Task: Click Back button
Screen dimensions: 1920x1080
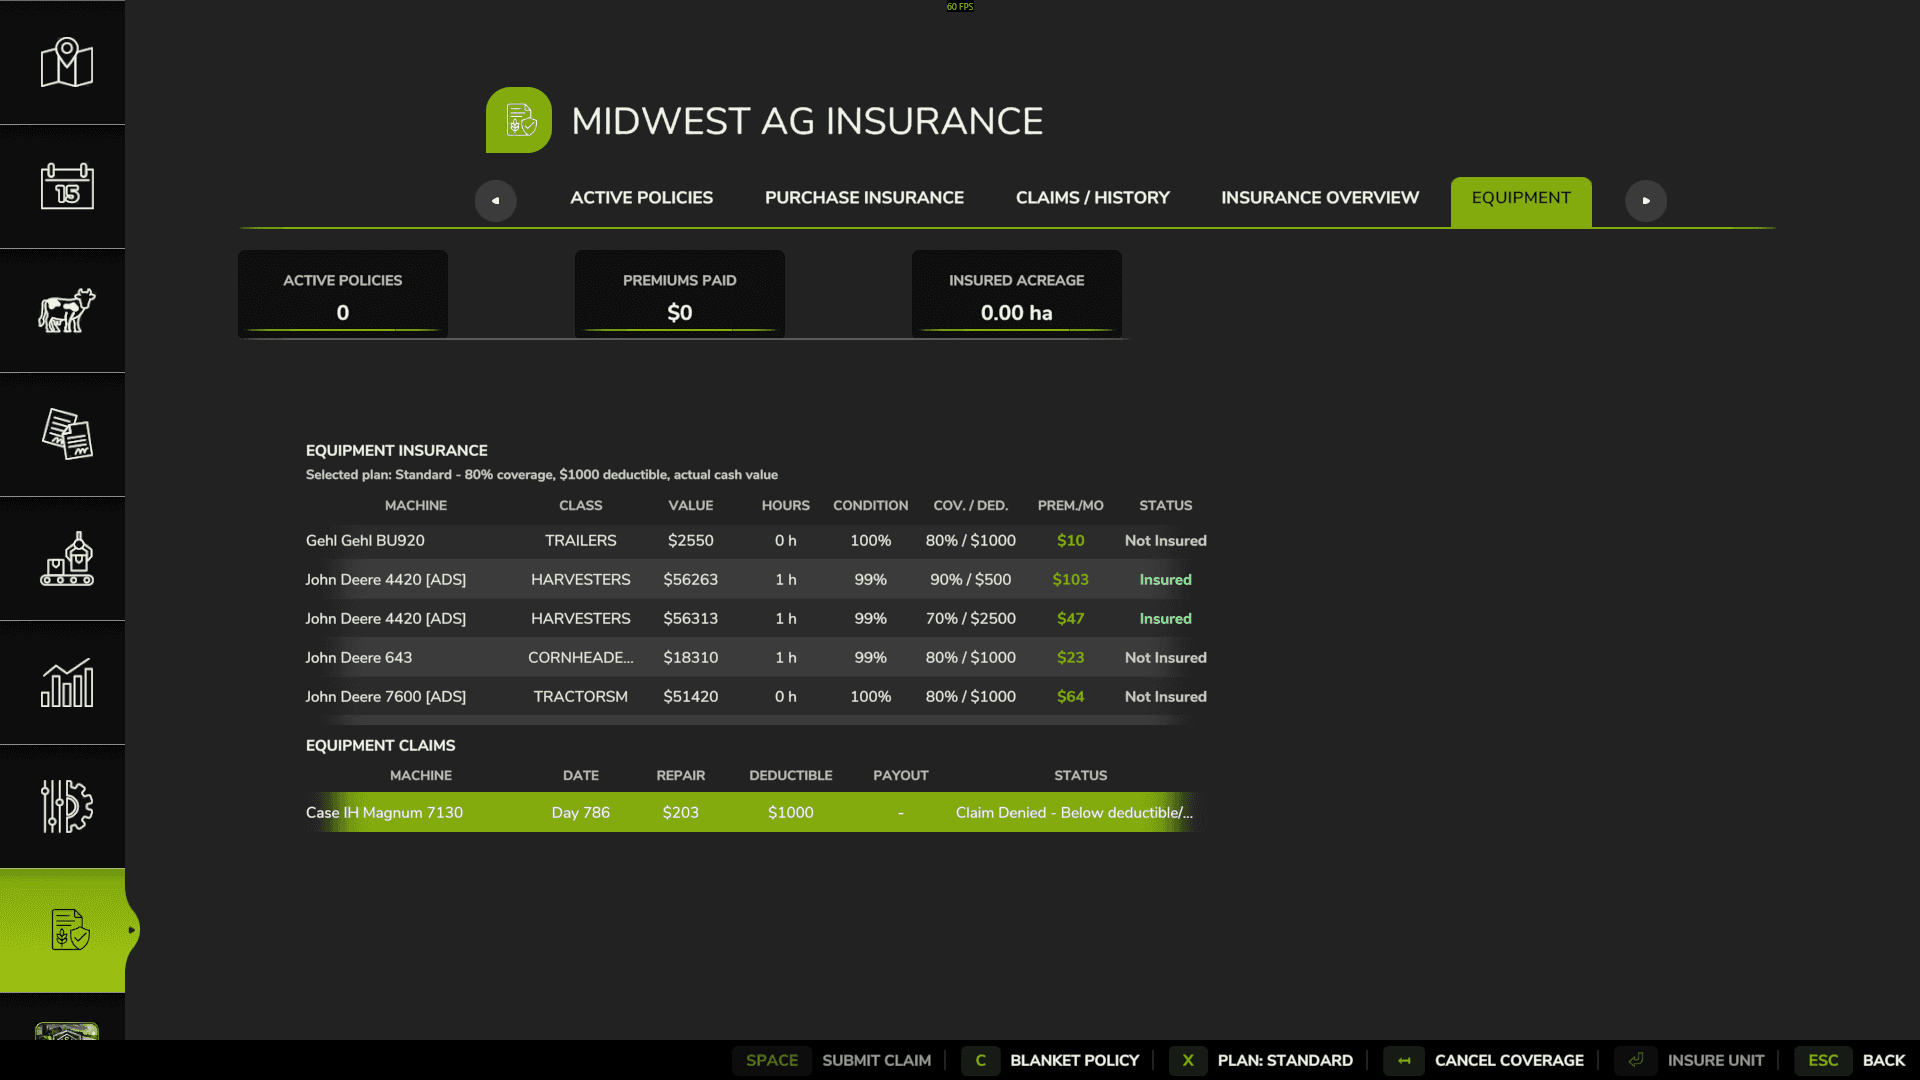Action: (1884, 1060)
